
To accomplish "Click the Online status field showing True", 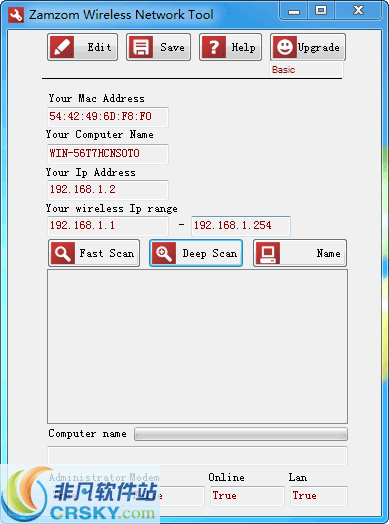I will 247,496.
